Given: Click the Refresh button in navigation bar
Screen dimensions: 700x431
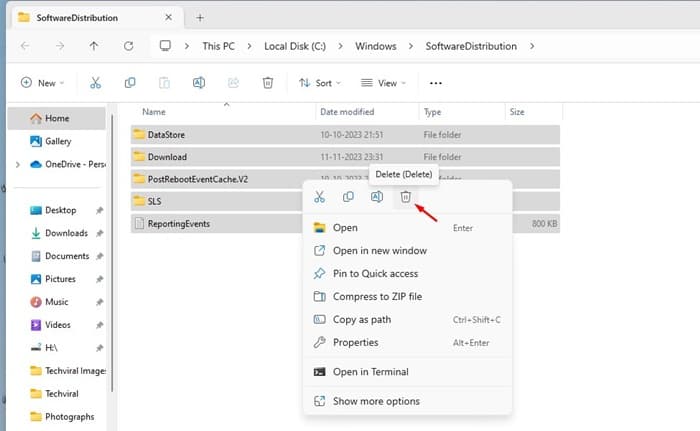Looking at the screenshot, I should [x=128, y=46].
